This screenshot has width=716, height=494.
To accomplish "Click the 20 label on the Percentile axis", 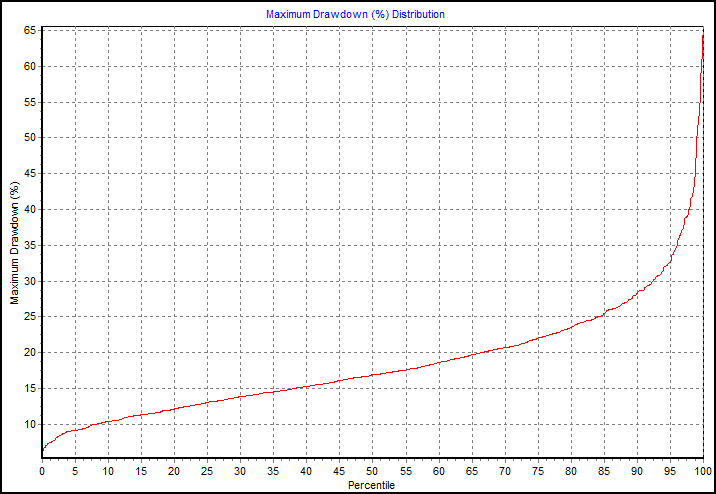I will [x=174, y=471].
